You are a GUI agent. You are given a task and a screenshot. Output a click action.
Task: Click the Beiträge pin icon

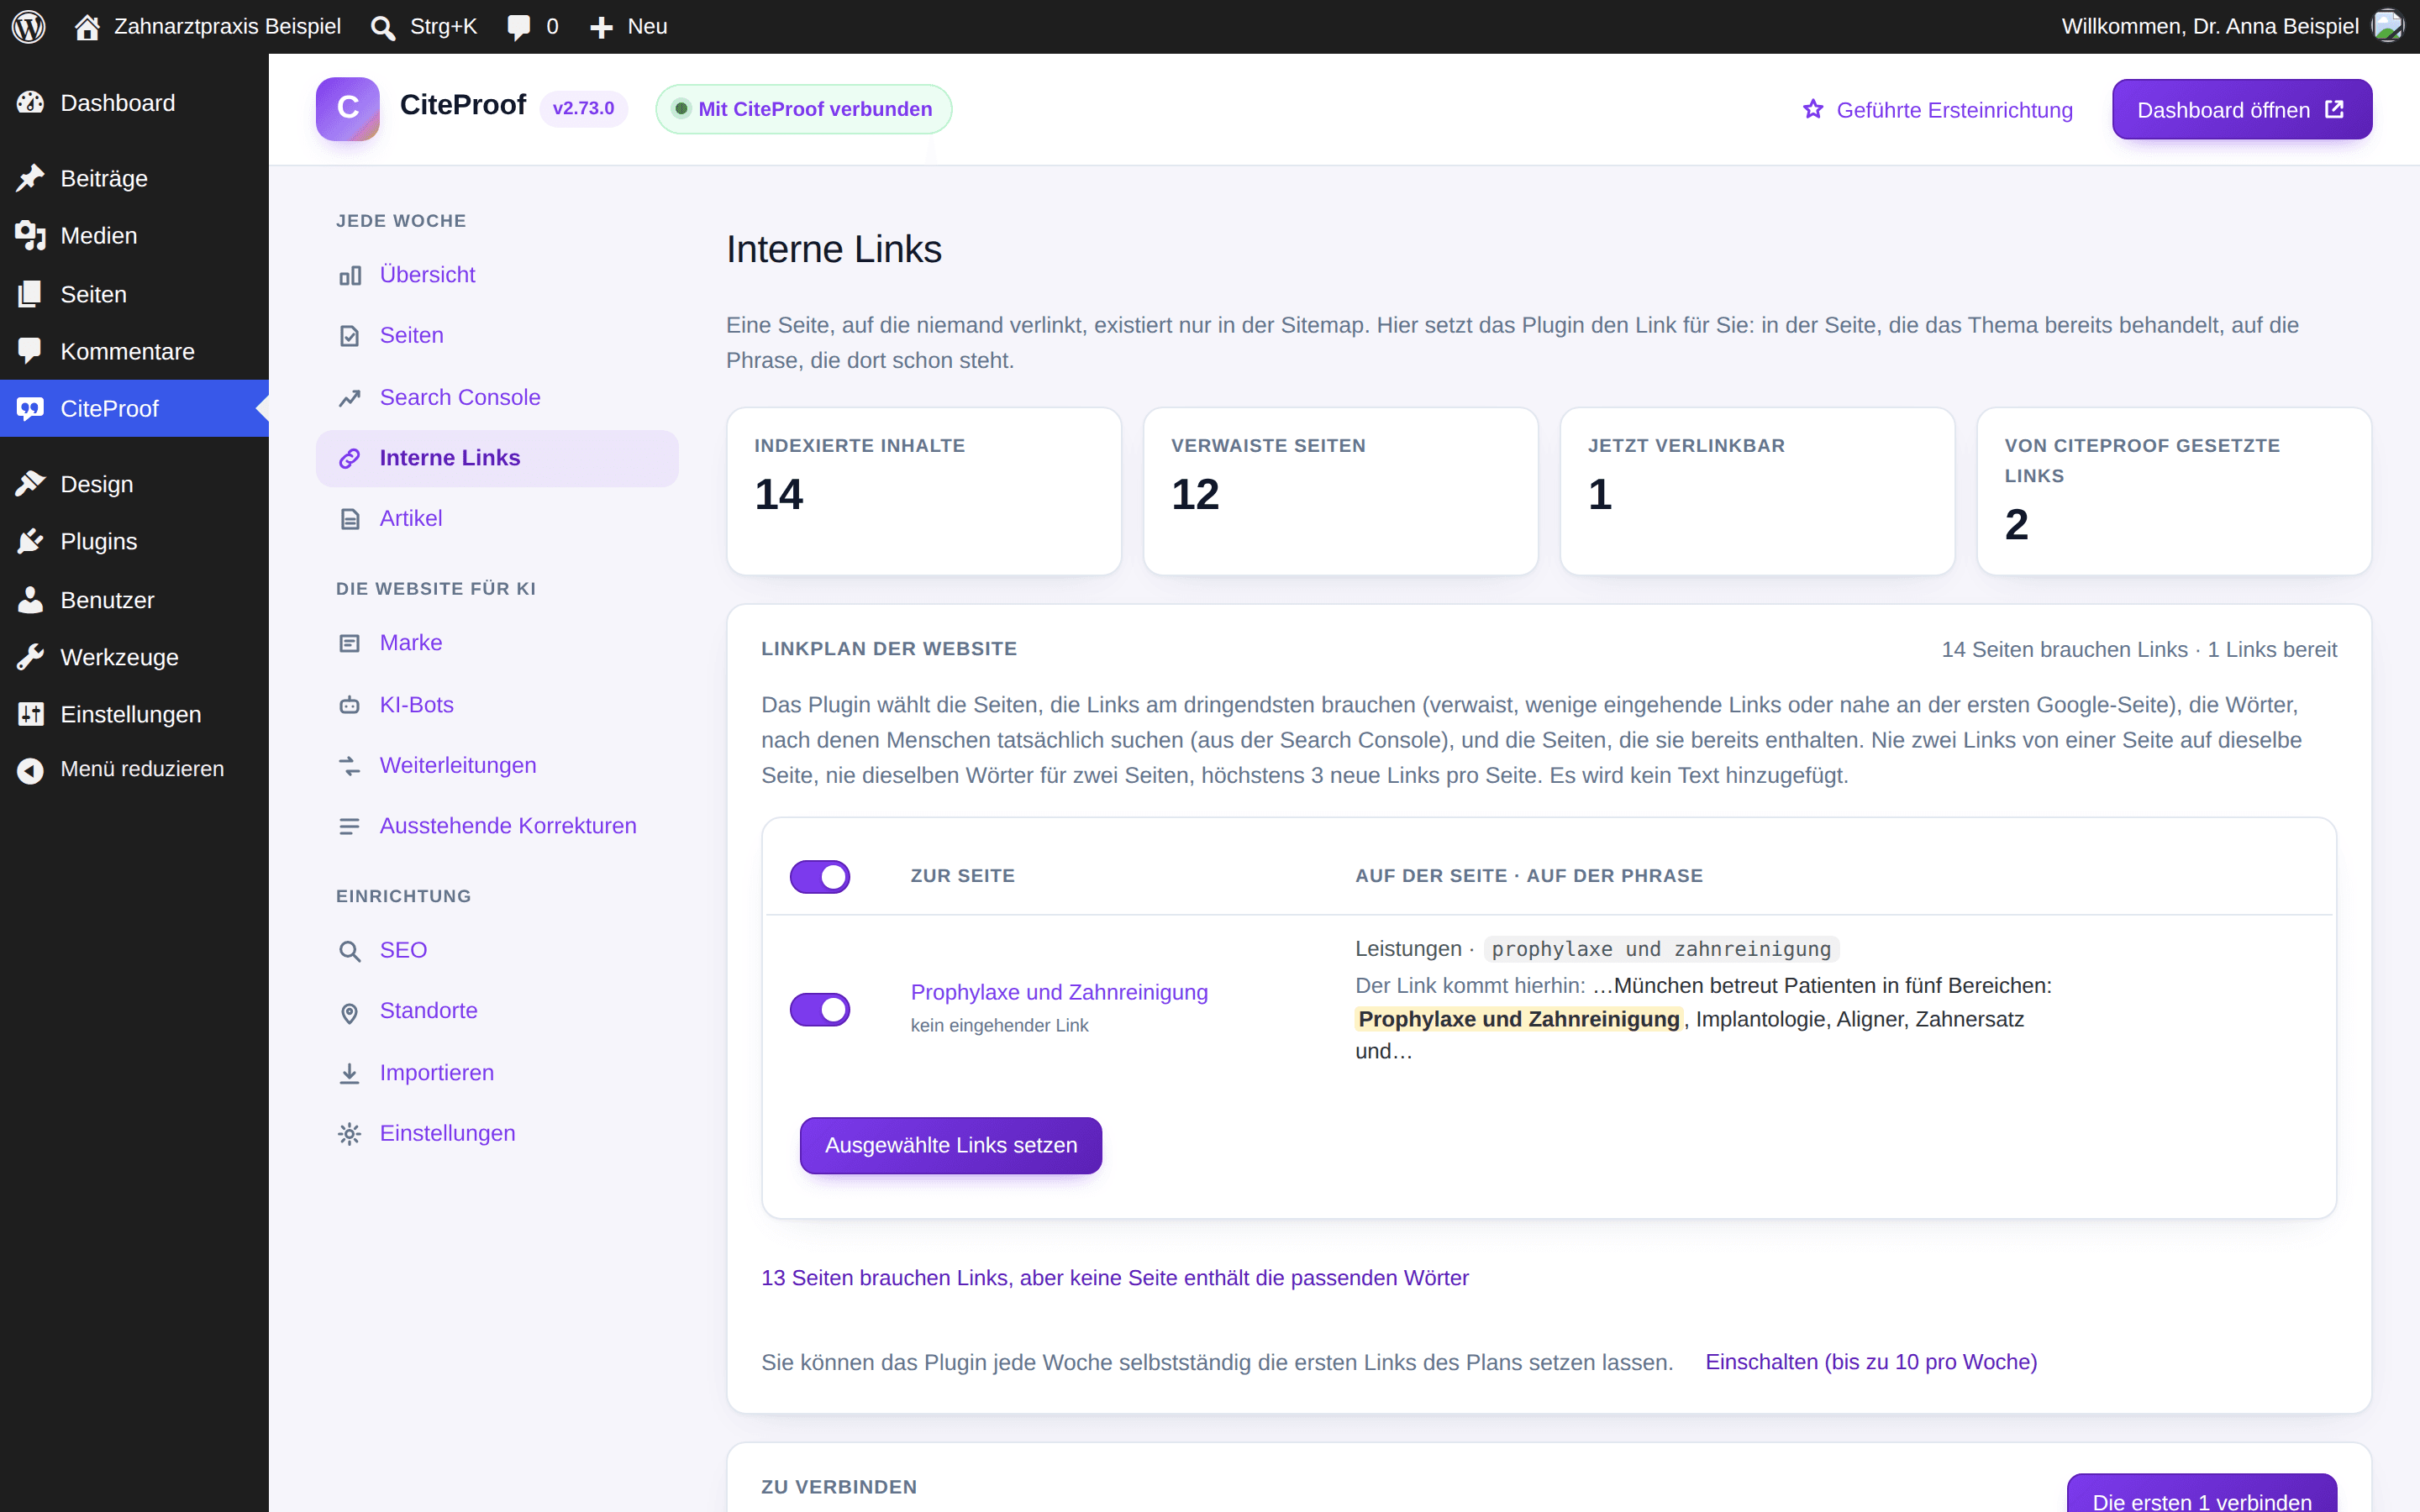coord(30,178)
